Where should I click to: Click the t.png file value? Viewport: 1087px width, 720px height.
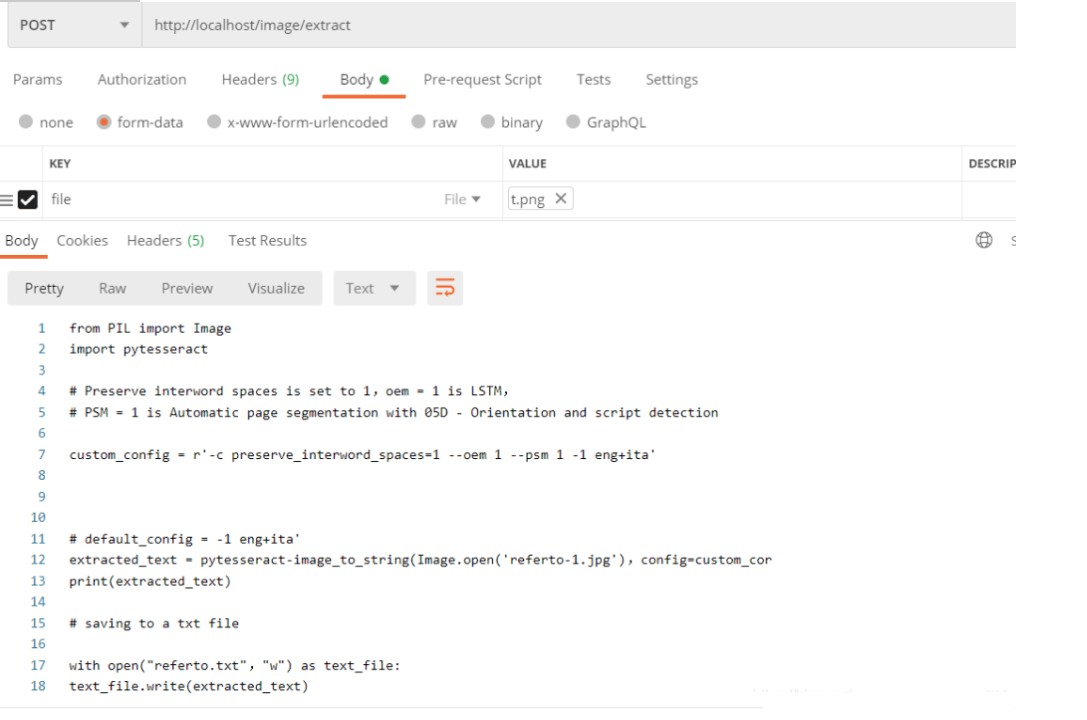tap(528, 200)
